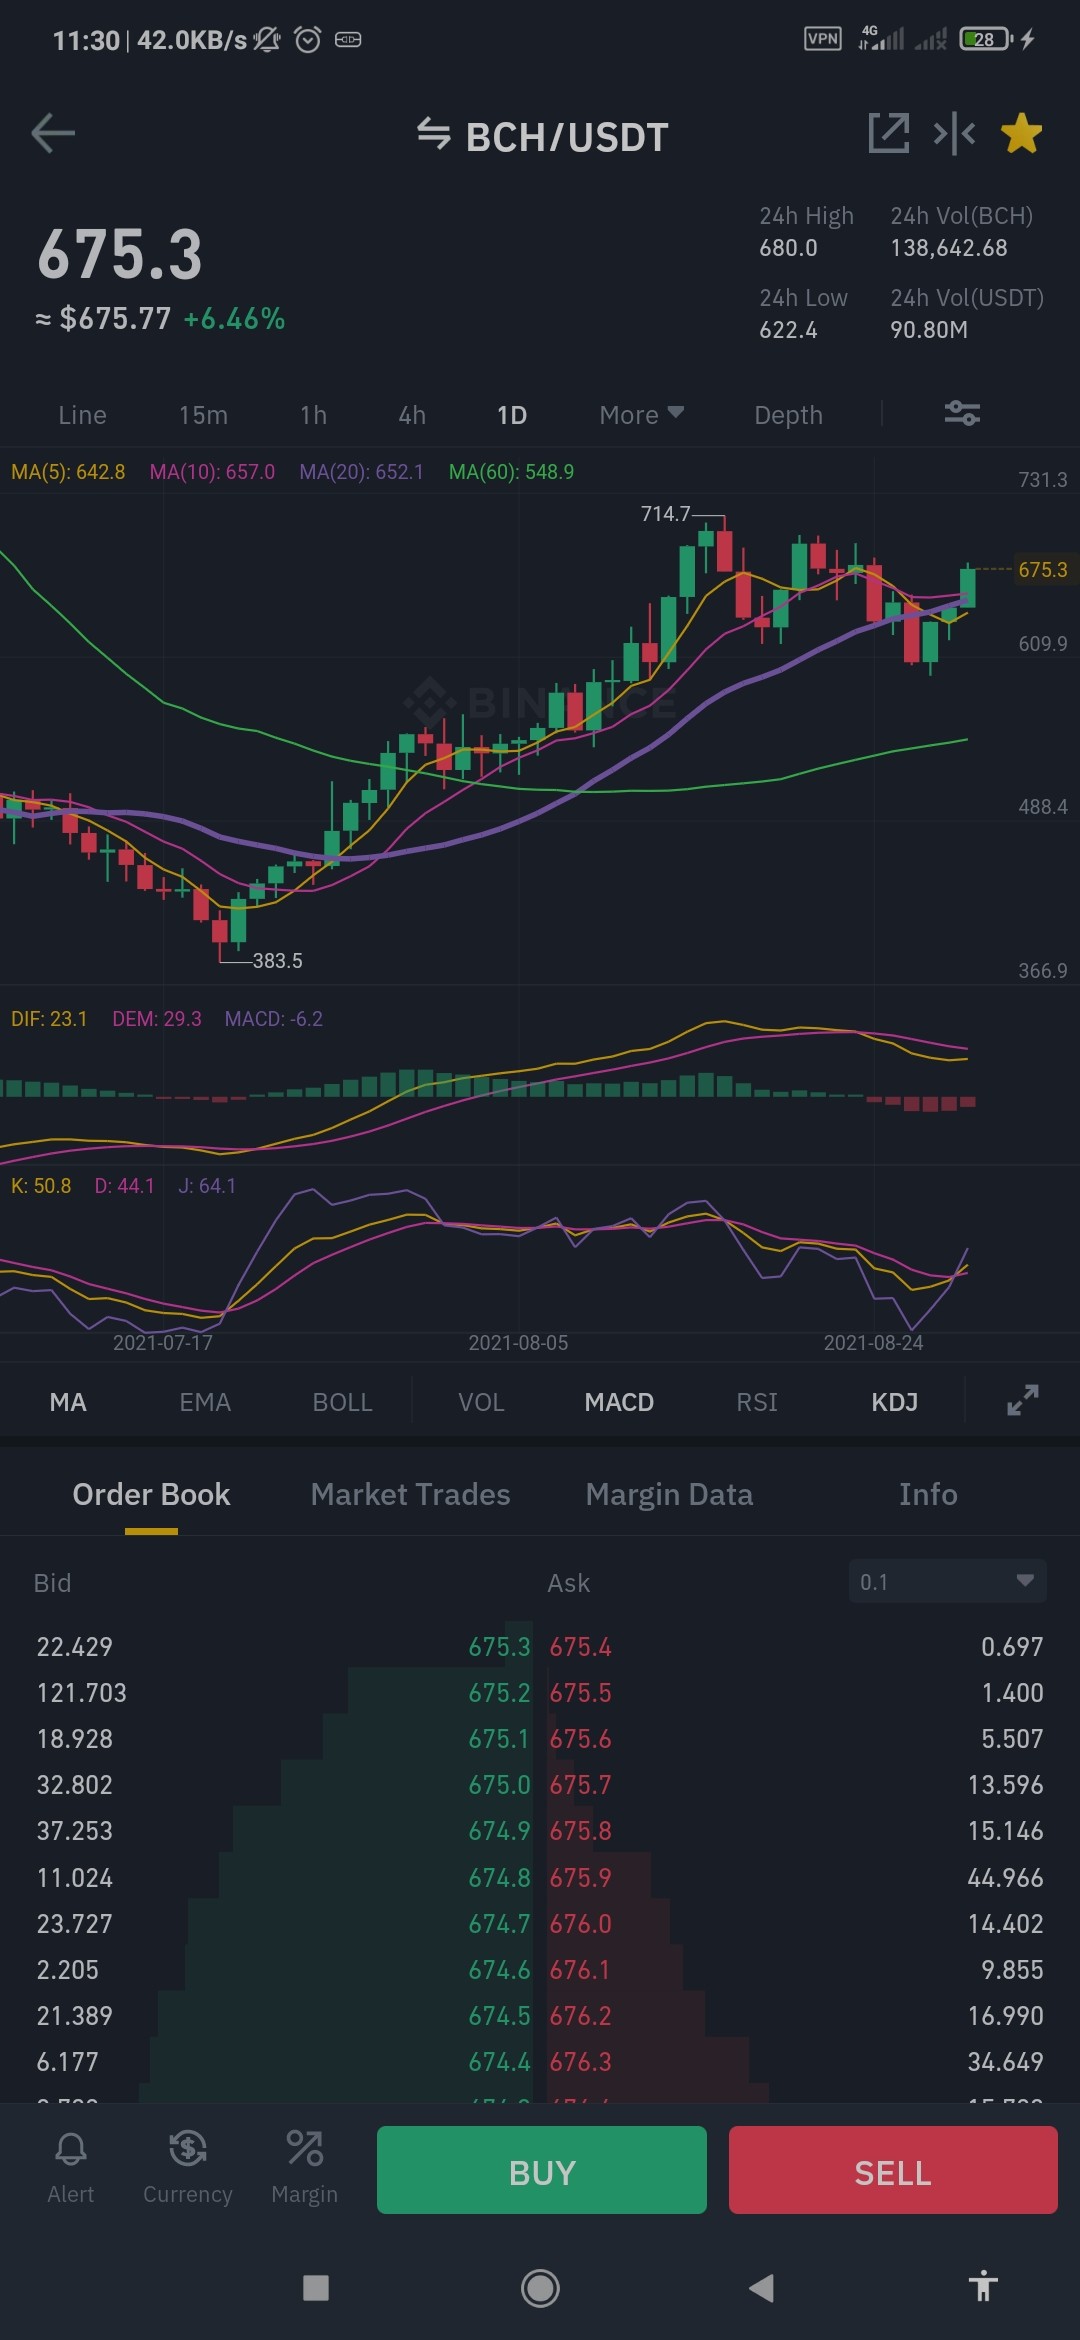Open the 0.1 price precision dropdown
This screenshot has width=1080, height=2340.
[947, 1581]
